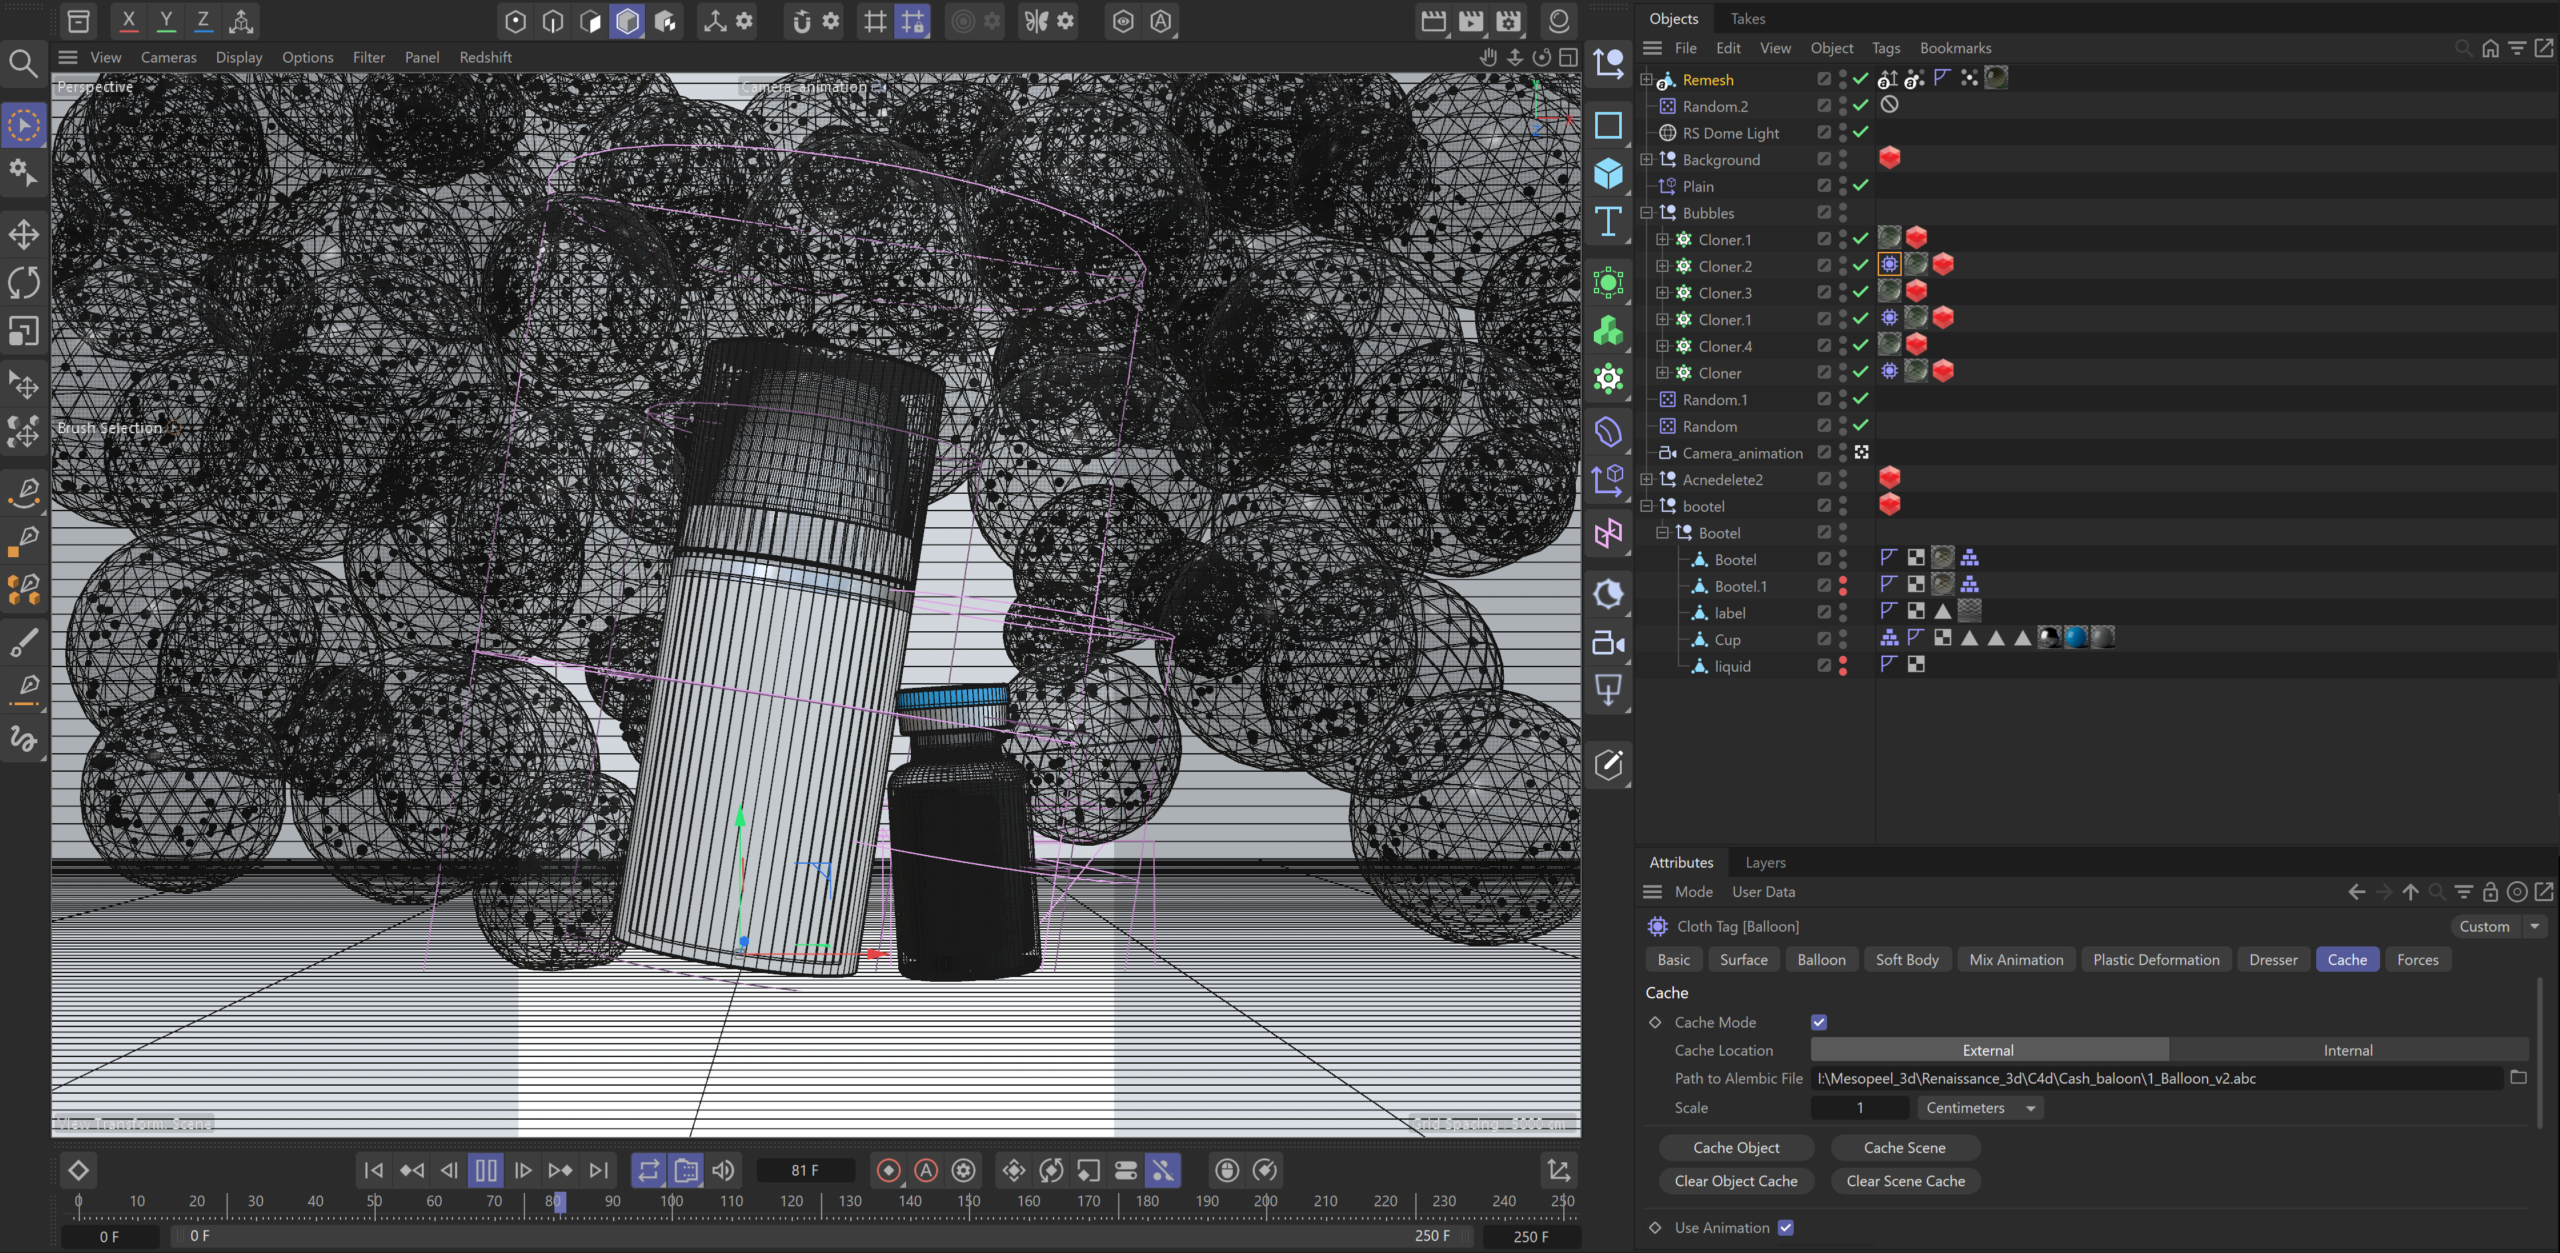This screenshot has height=1253, width=2560.
Task: Switch to the Balloon tab
Action: [x=1821, y=959]
